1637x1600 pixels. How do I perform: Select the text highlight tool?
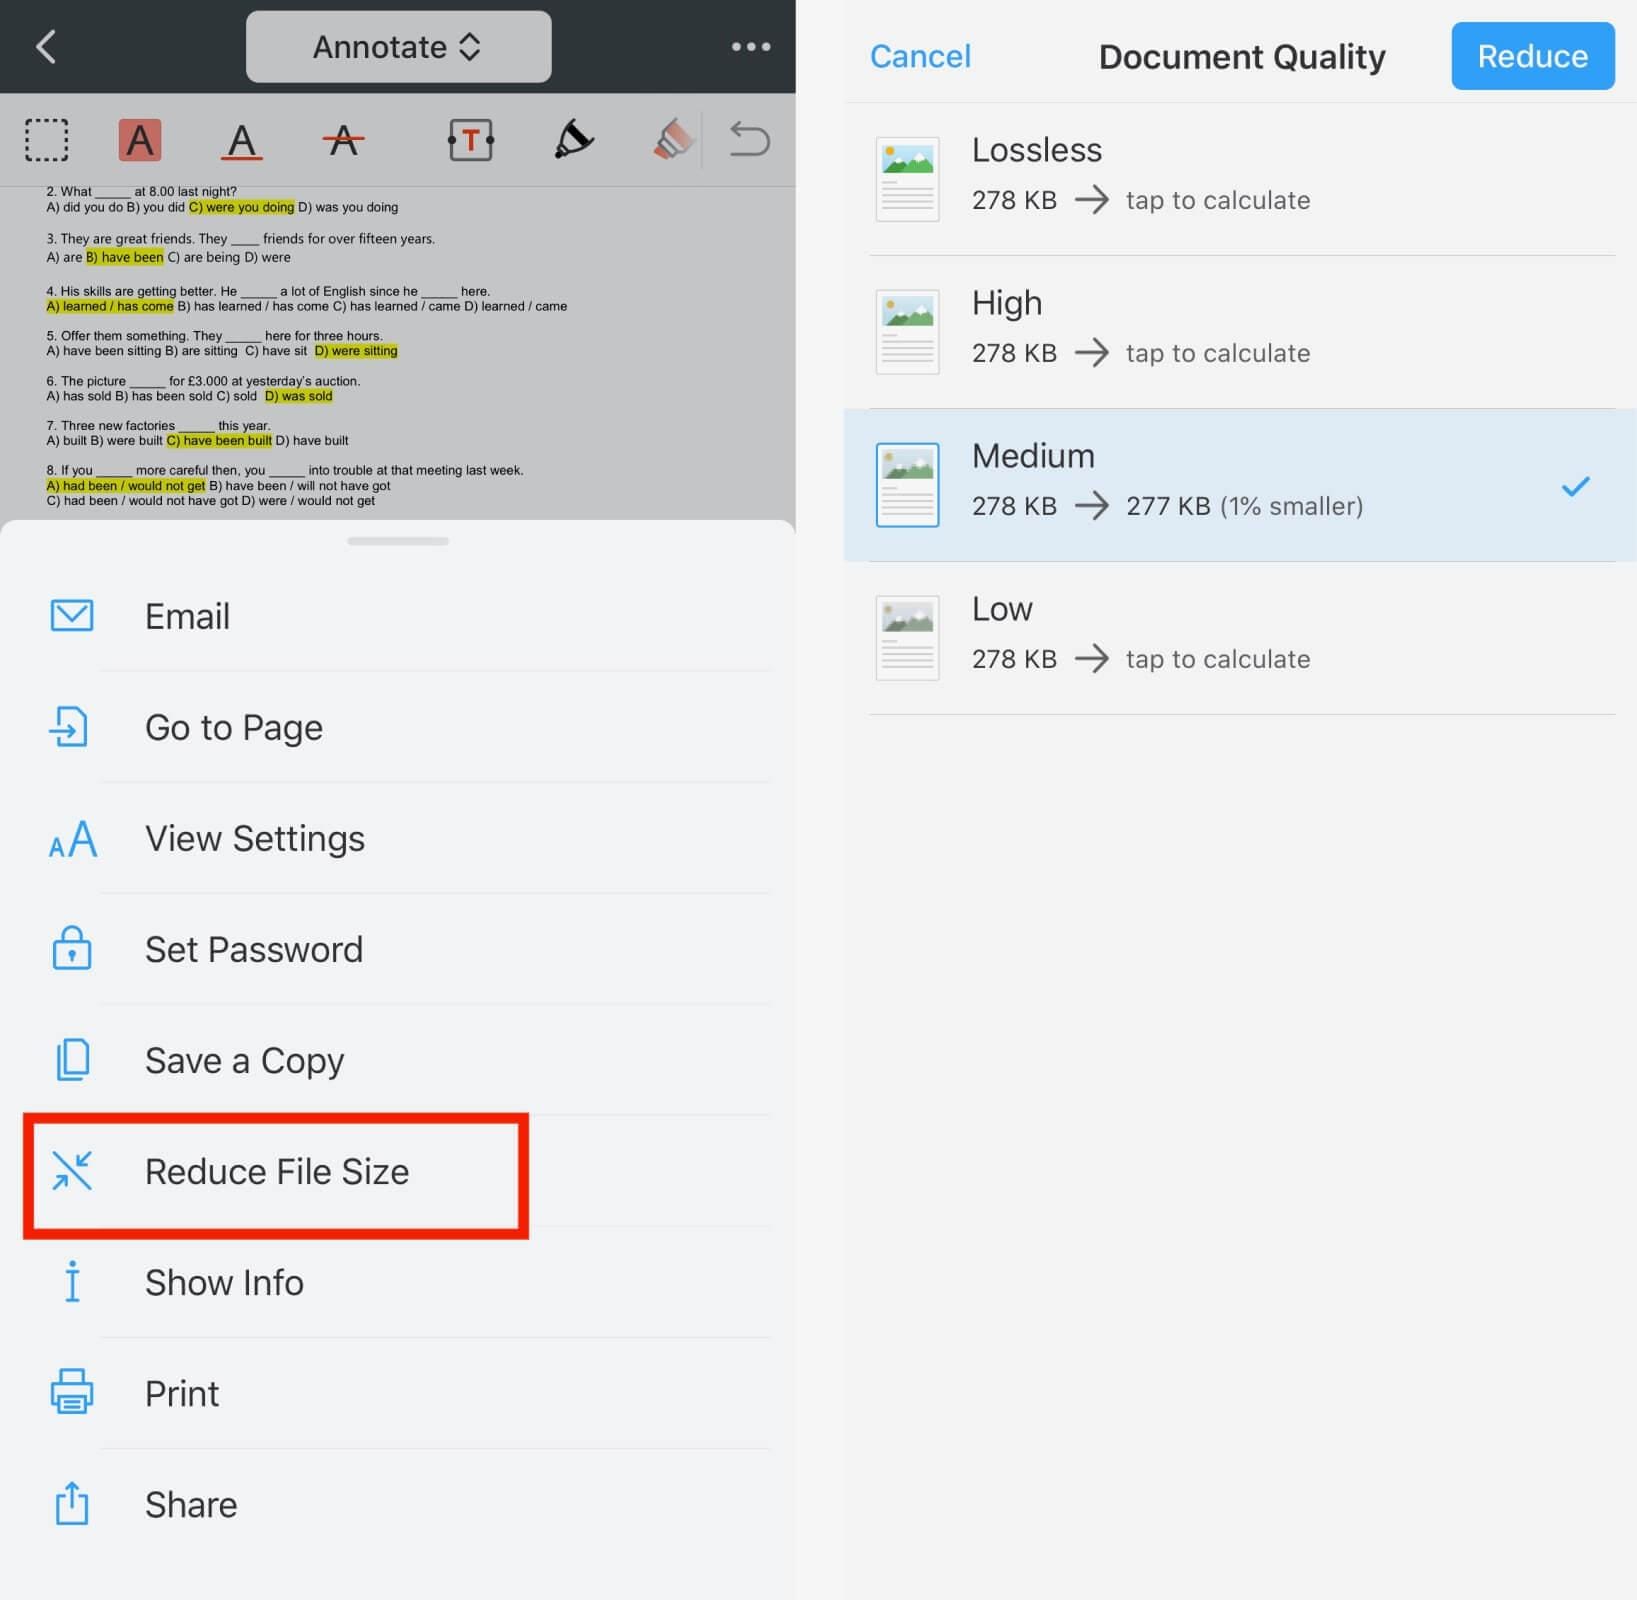tap(141, 140)
